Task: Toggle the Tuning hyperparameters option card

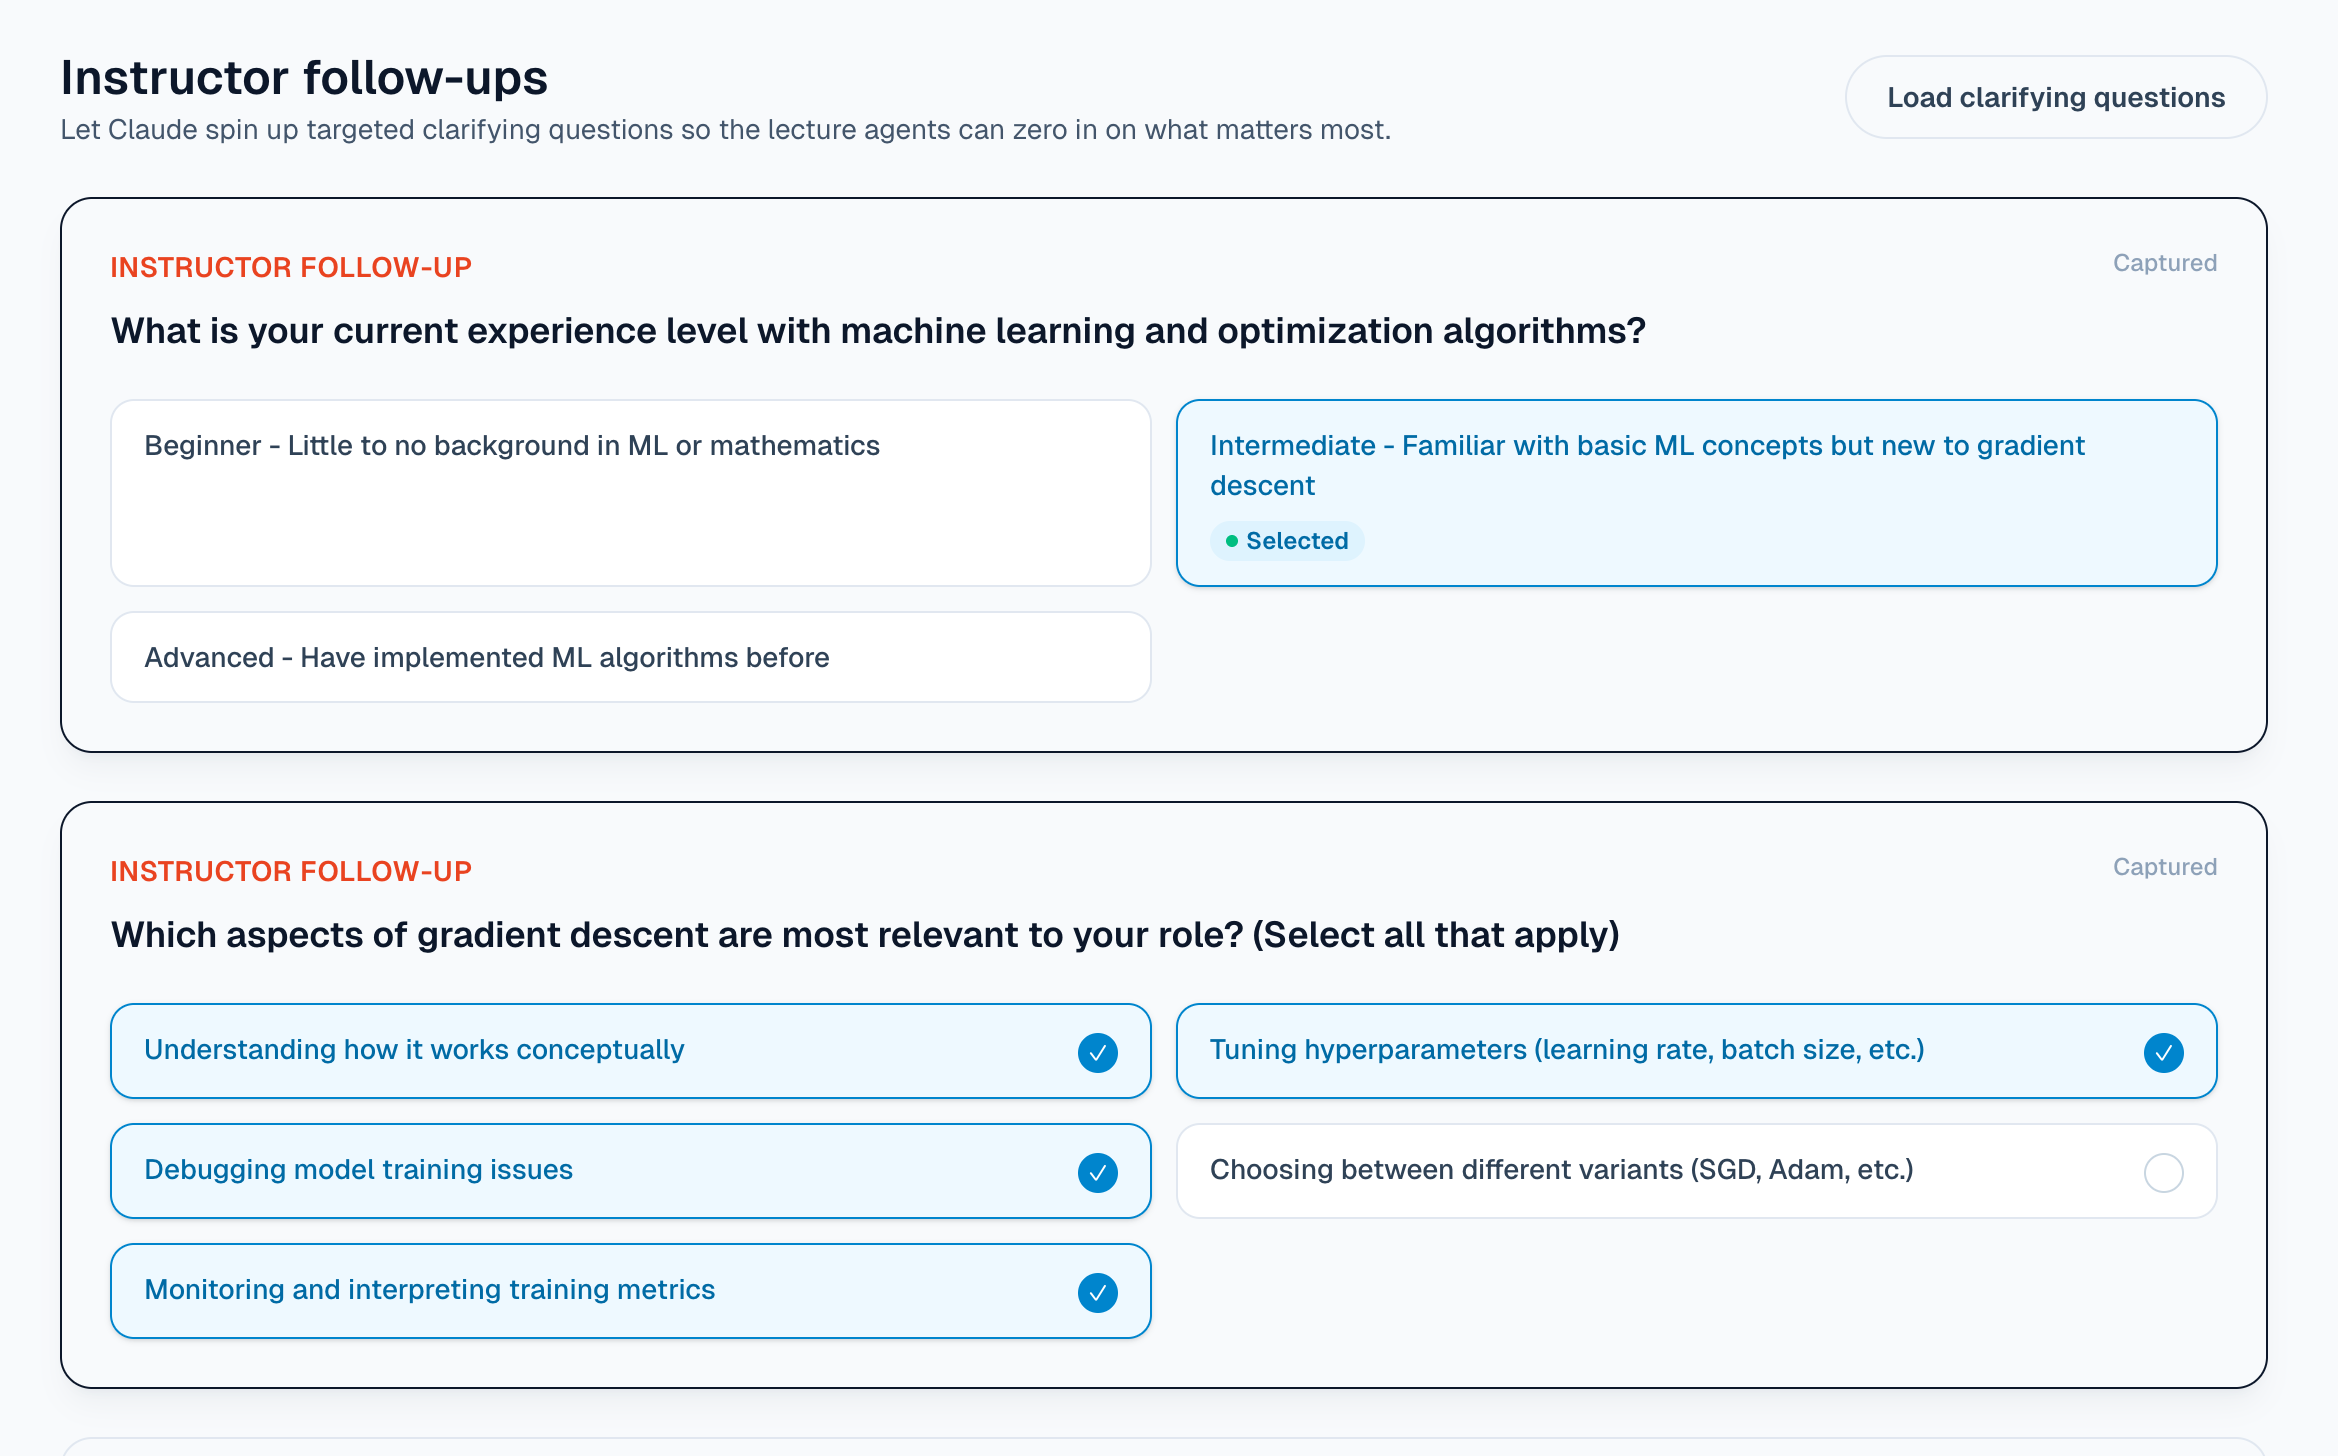Action: click(1566, 1050)
